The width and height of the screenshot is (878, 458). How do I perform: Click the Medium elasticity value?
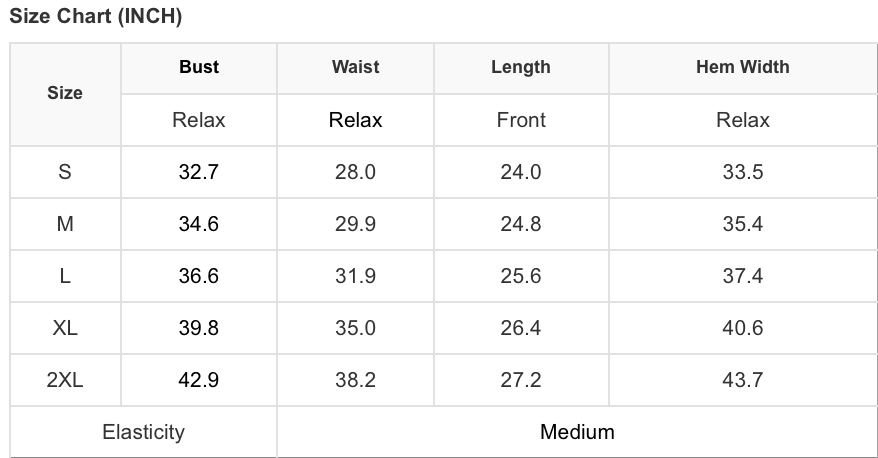(577, 432)
